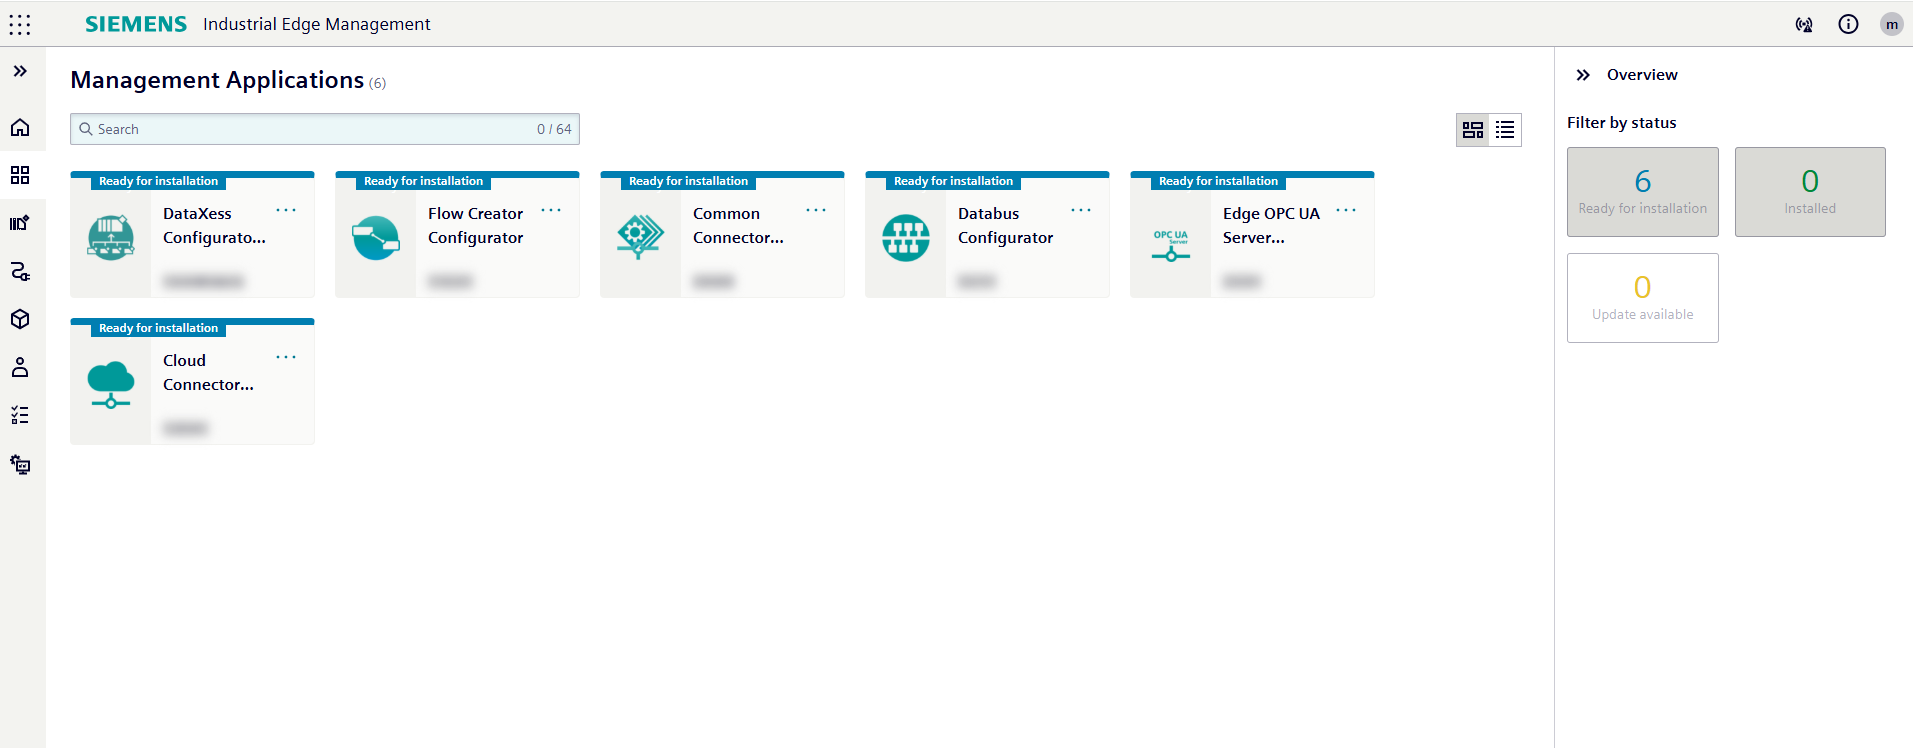Viewport: 1913px width, 748px height.
Task: Select the Flow Creator Configurator title
Action: pos(476,225)
